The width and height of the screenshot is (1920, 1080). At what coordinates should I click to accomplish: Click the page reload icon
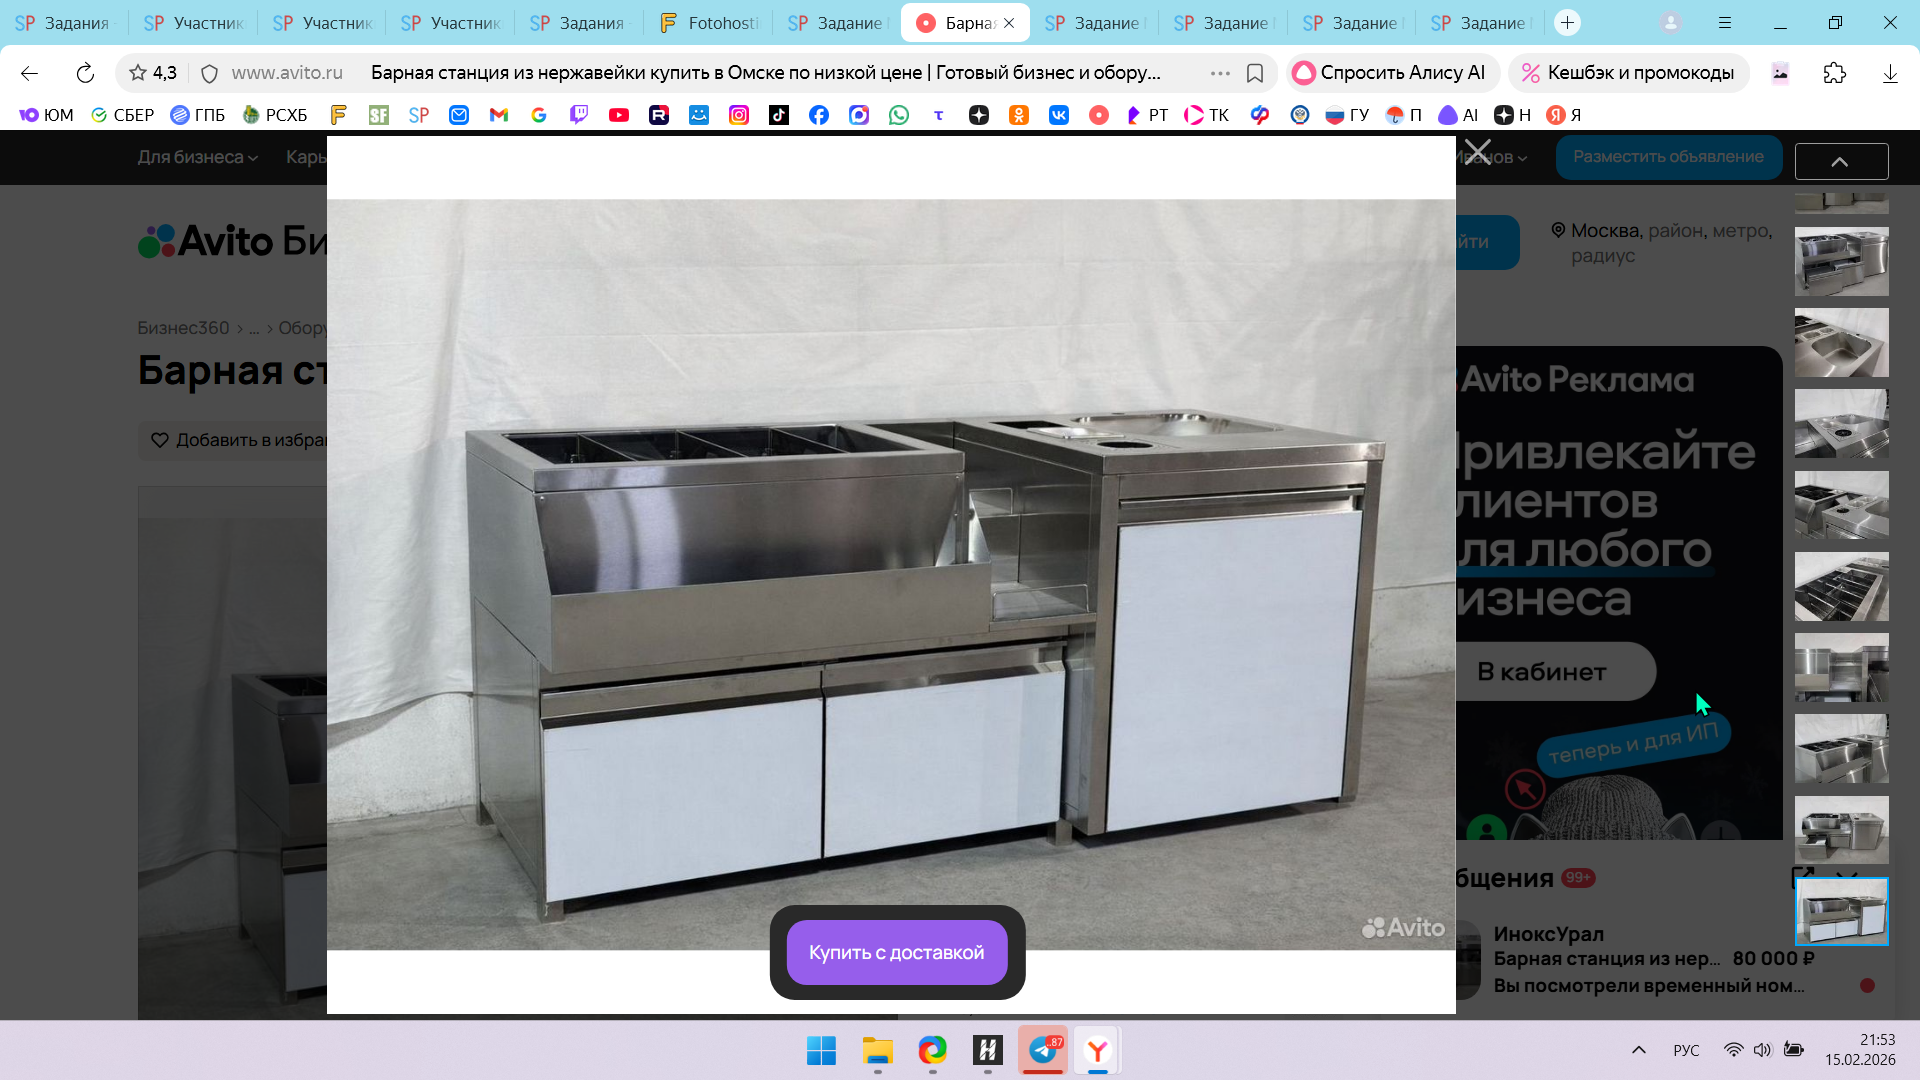coord(85,73)
